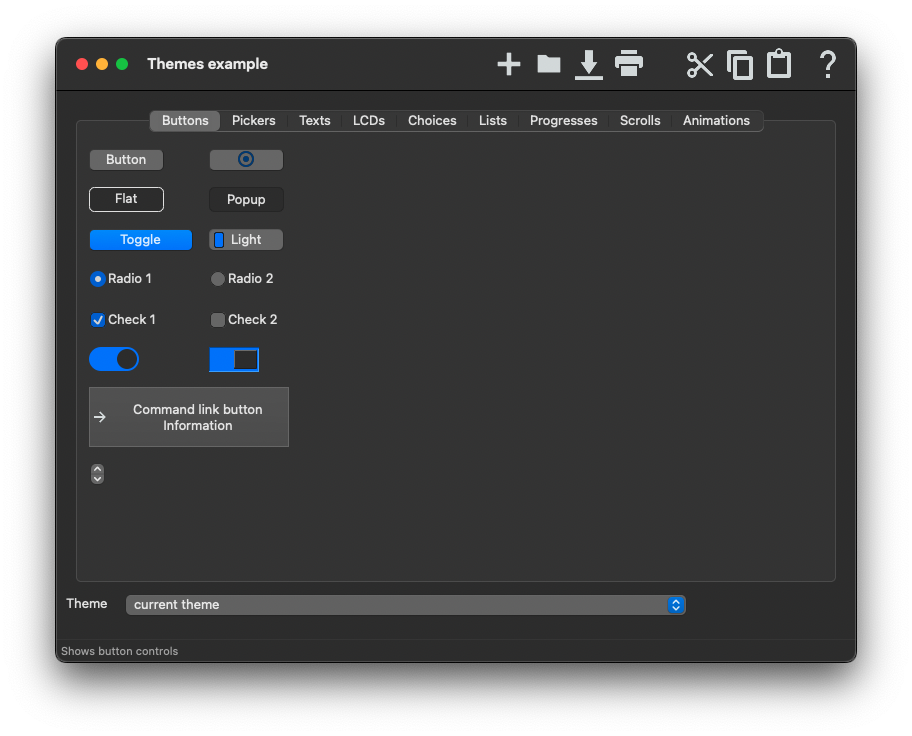Click the plus (new) toolbar icon
912x736 pixels.
[x=509, y=65]
